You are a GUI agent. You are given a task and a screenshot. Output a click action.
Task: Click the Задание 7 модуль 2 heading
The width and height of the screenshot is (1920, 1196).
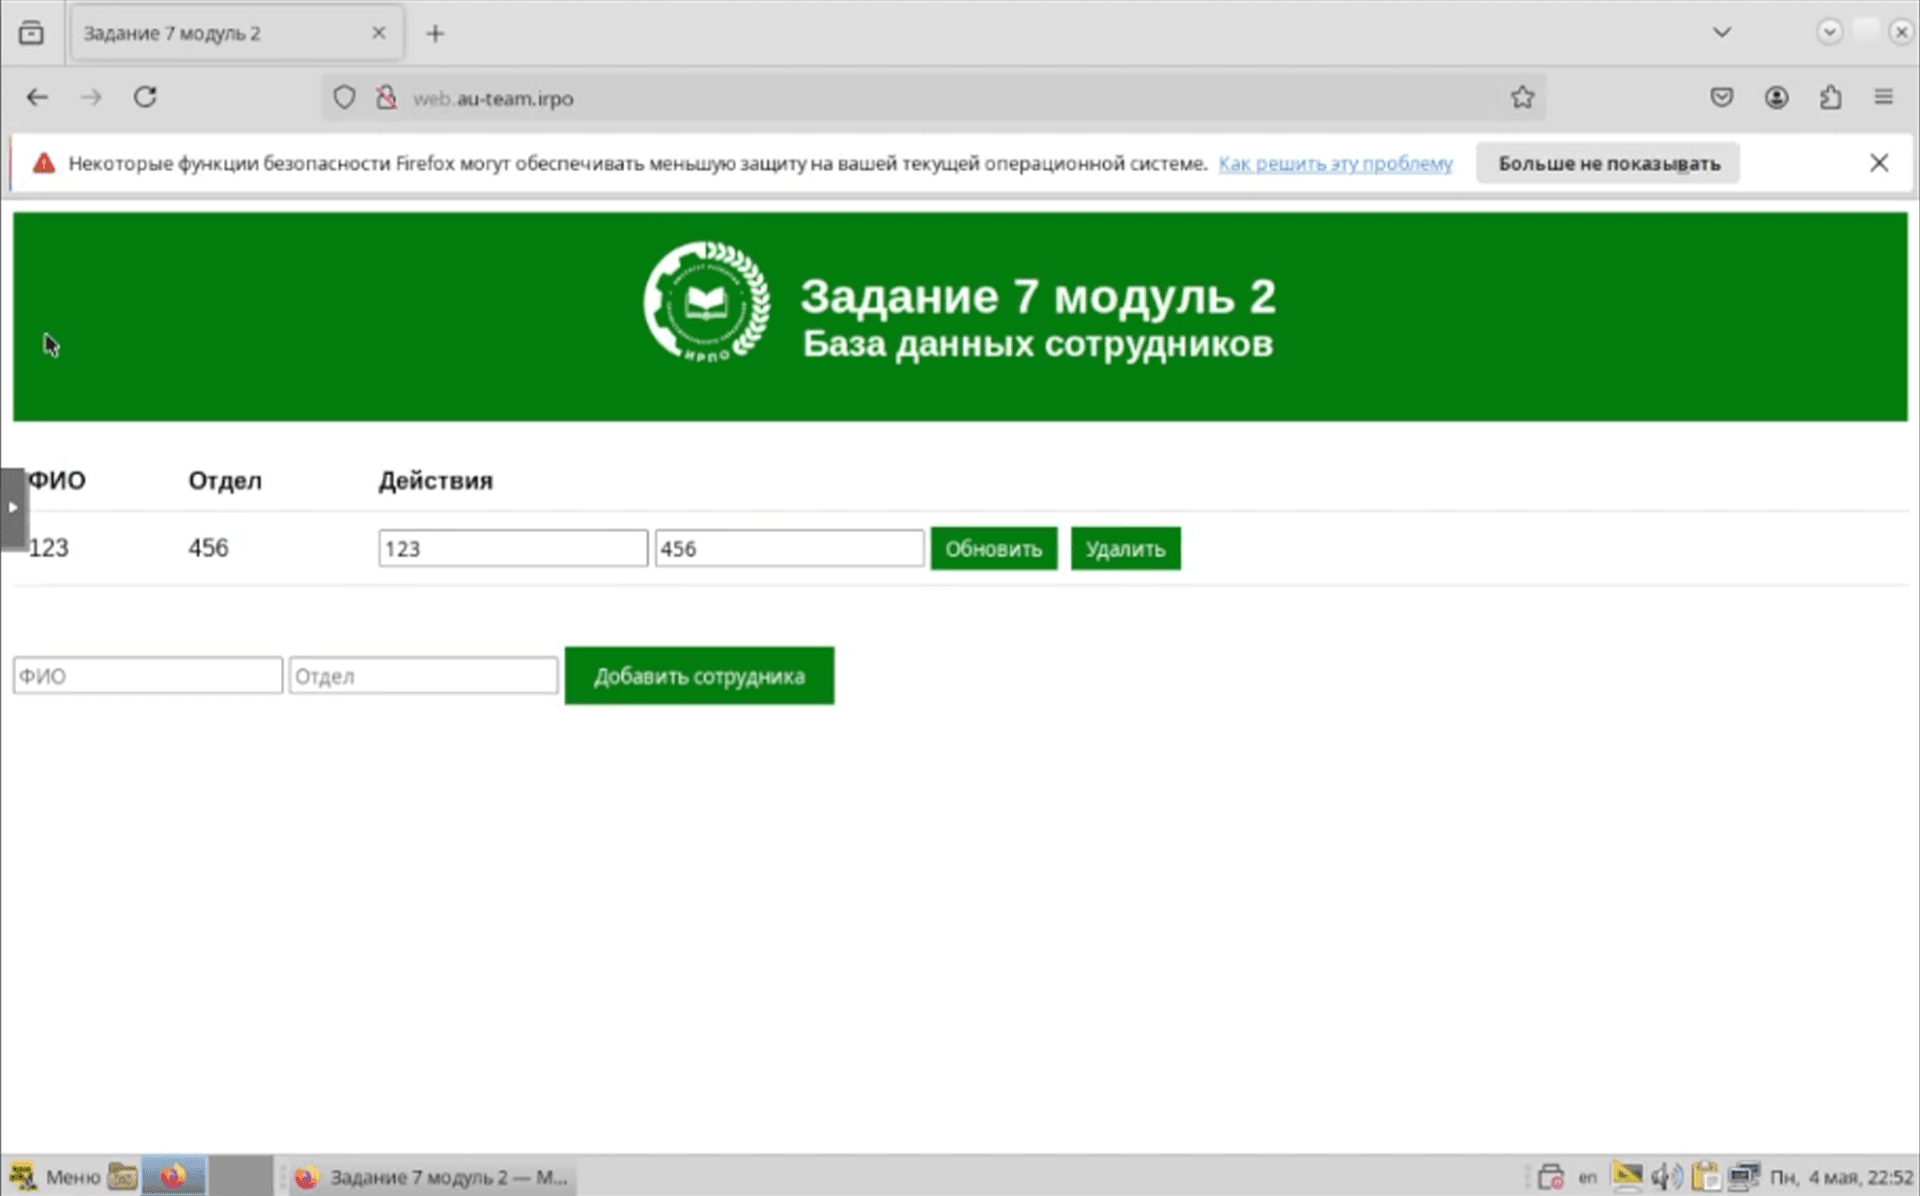[x=1038, y=296]
